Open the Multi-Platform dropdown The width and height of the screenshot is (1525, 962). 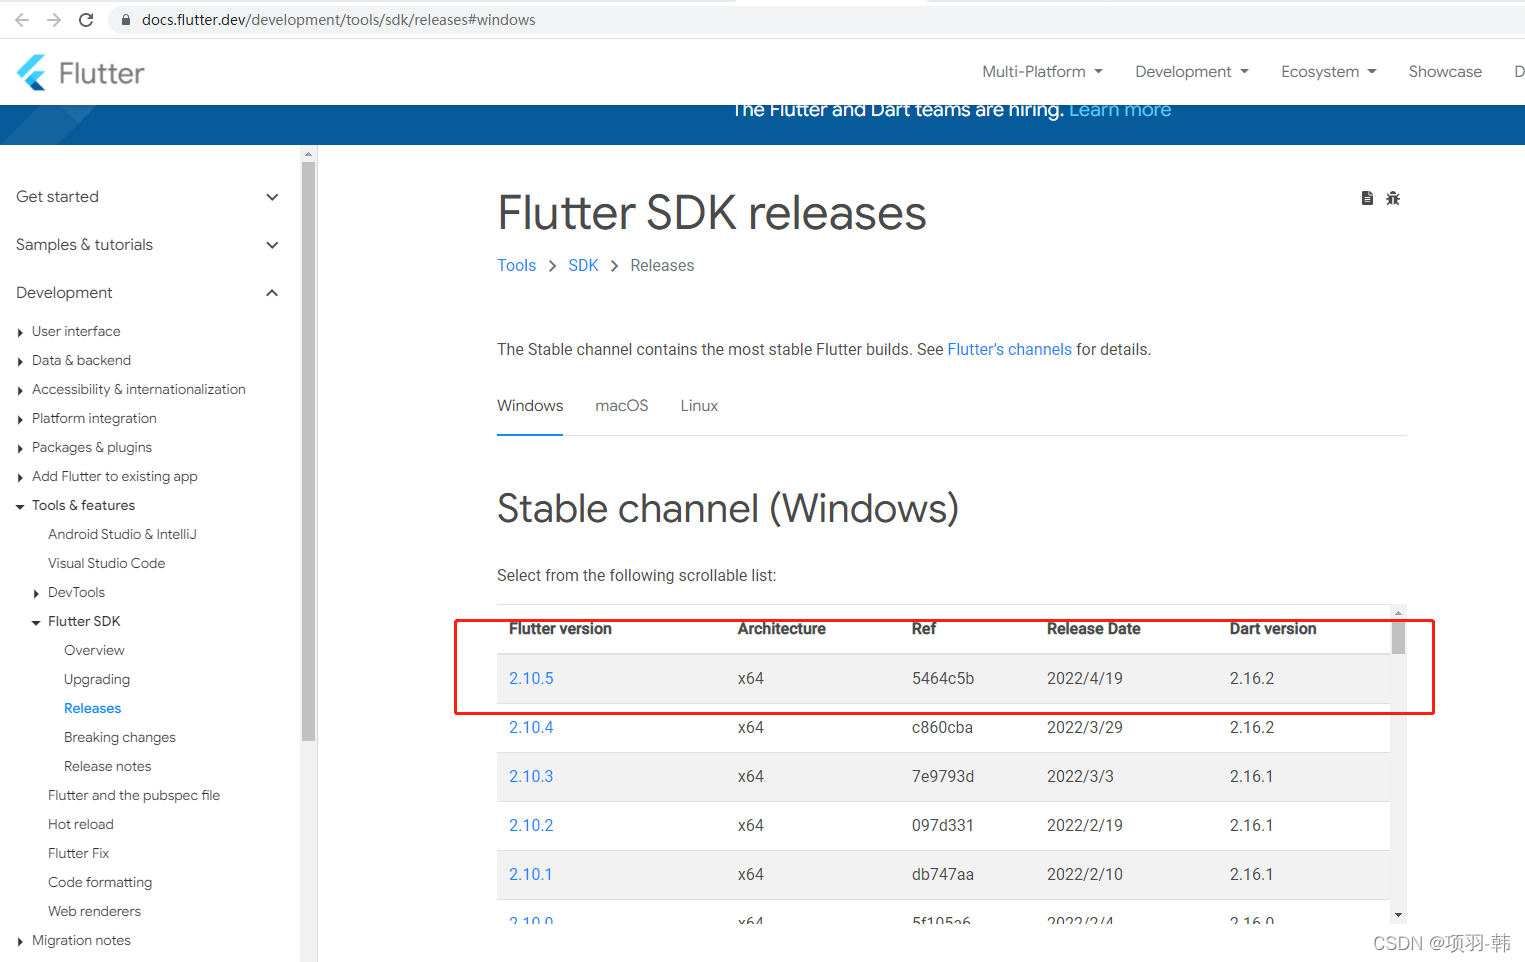coord(1041,71)
